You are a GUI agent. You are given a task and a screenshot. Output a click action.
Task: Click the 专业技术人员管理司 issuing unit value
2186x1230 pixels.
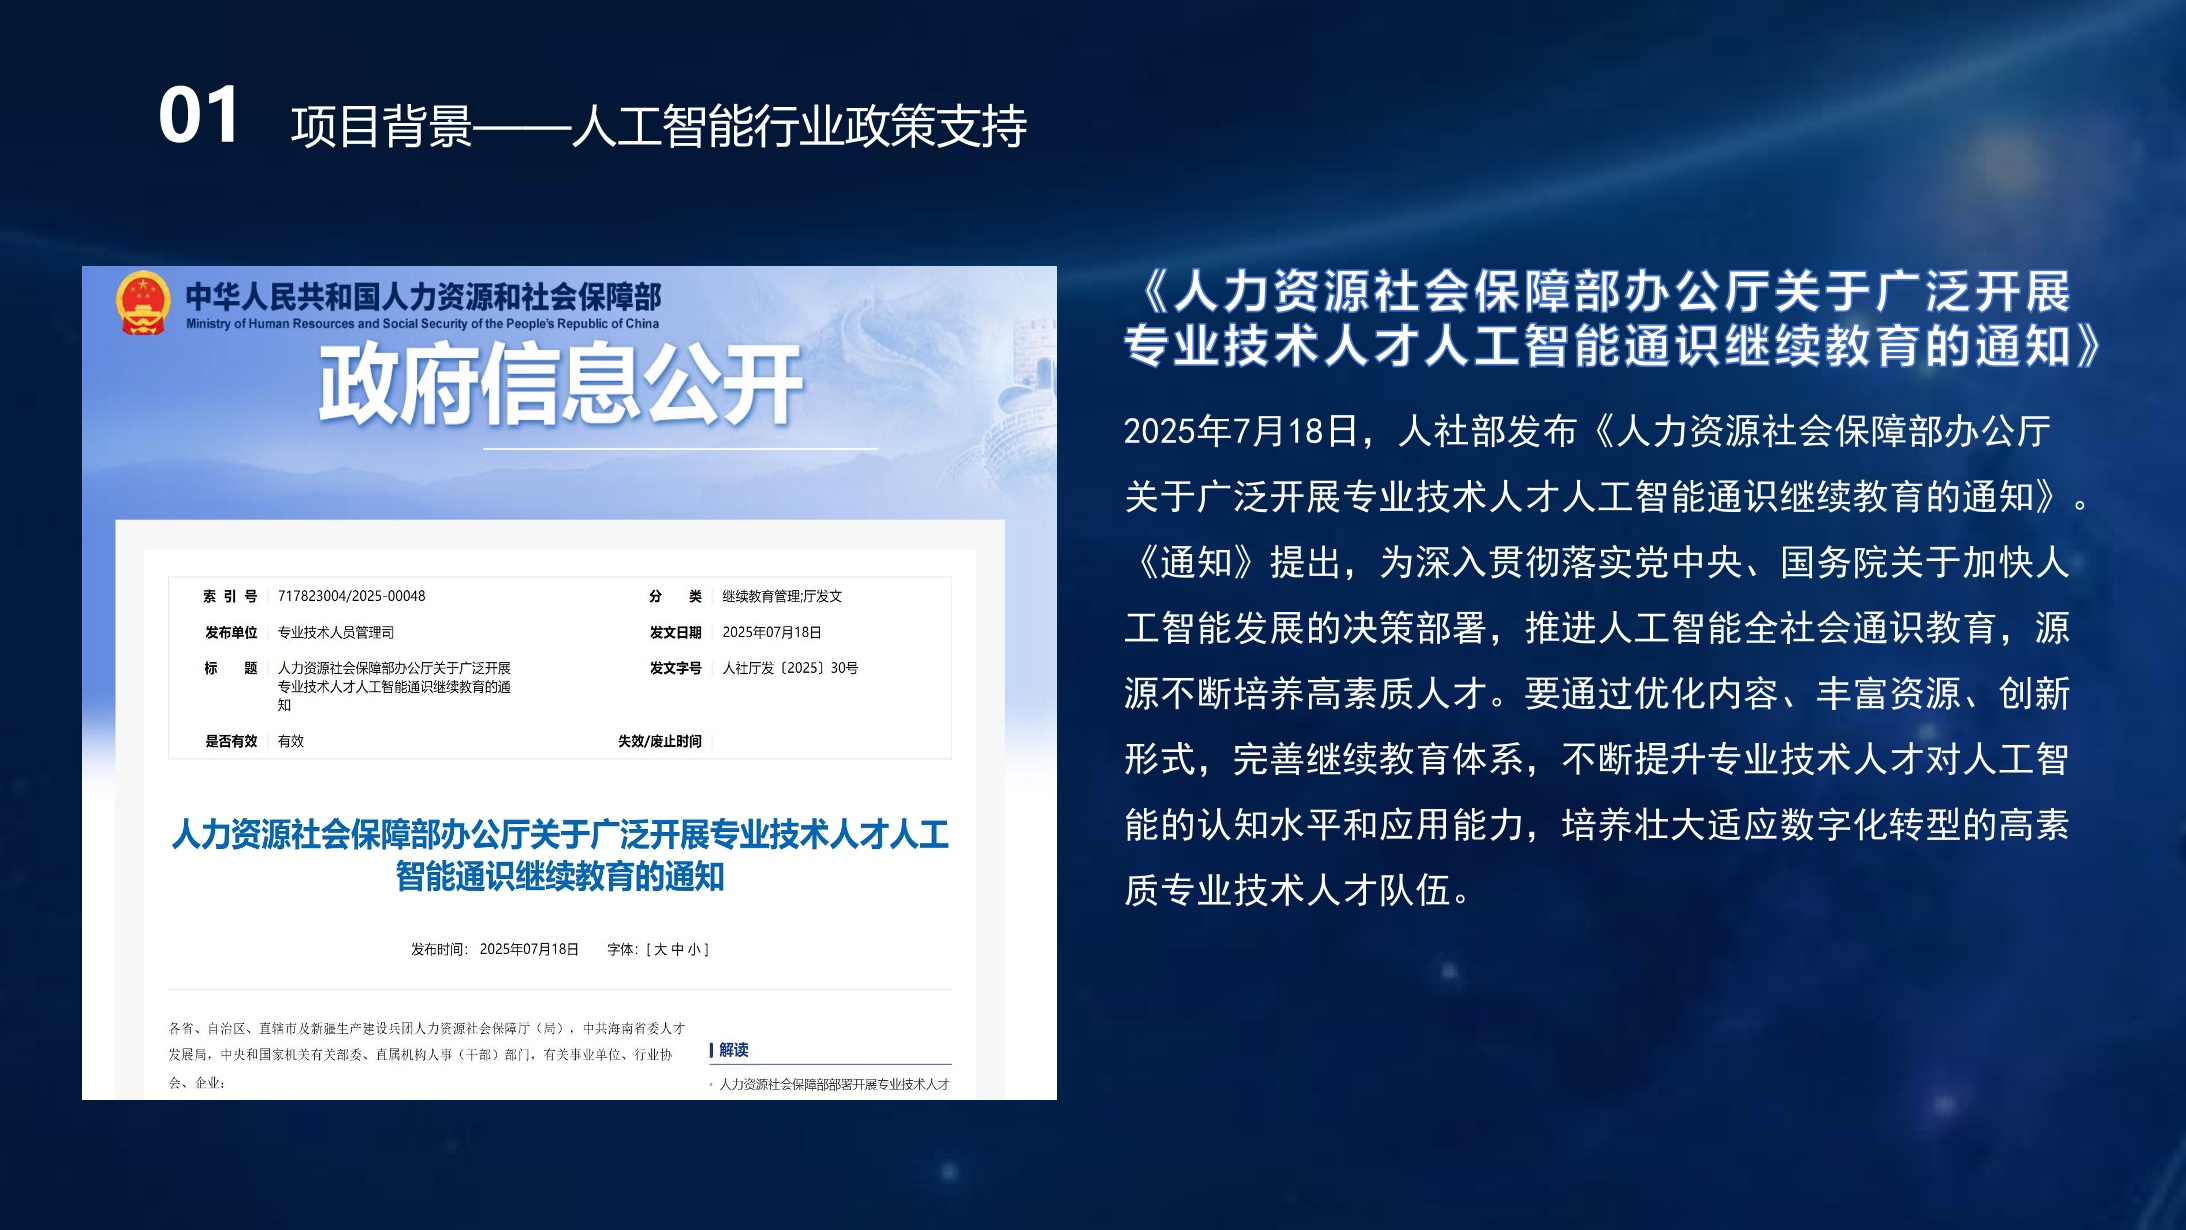tap(336, 632)
